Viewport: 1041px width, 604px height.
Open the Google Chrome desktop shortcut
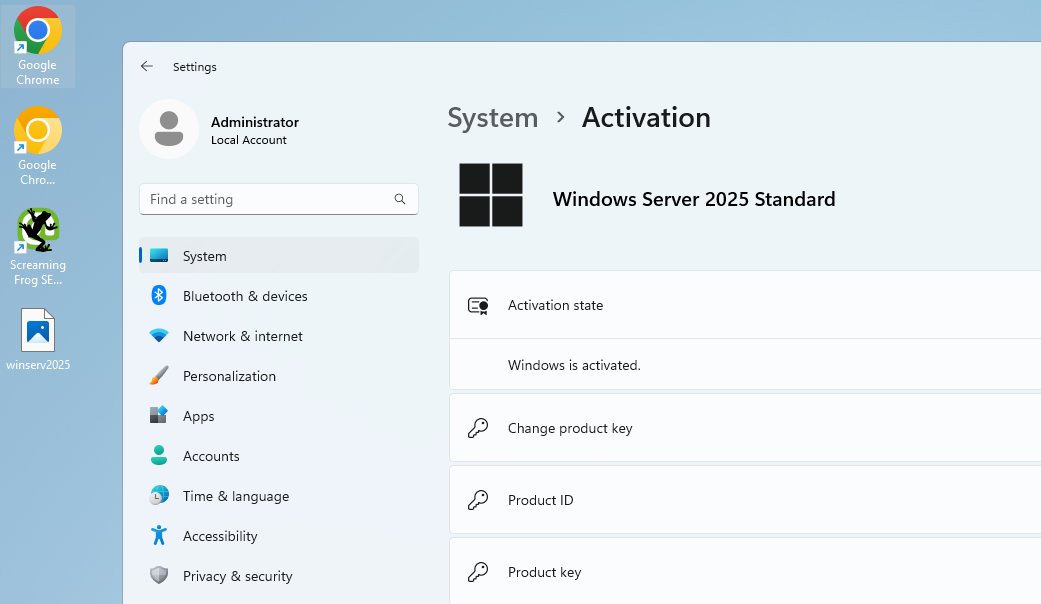coord(38,46)
